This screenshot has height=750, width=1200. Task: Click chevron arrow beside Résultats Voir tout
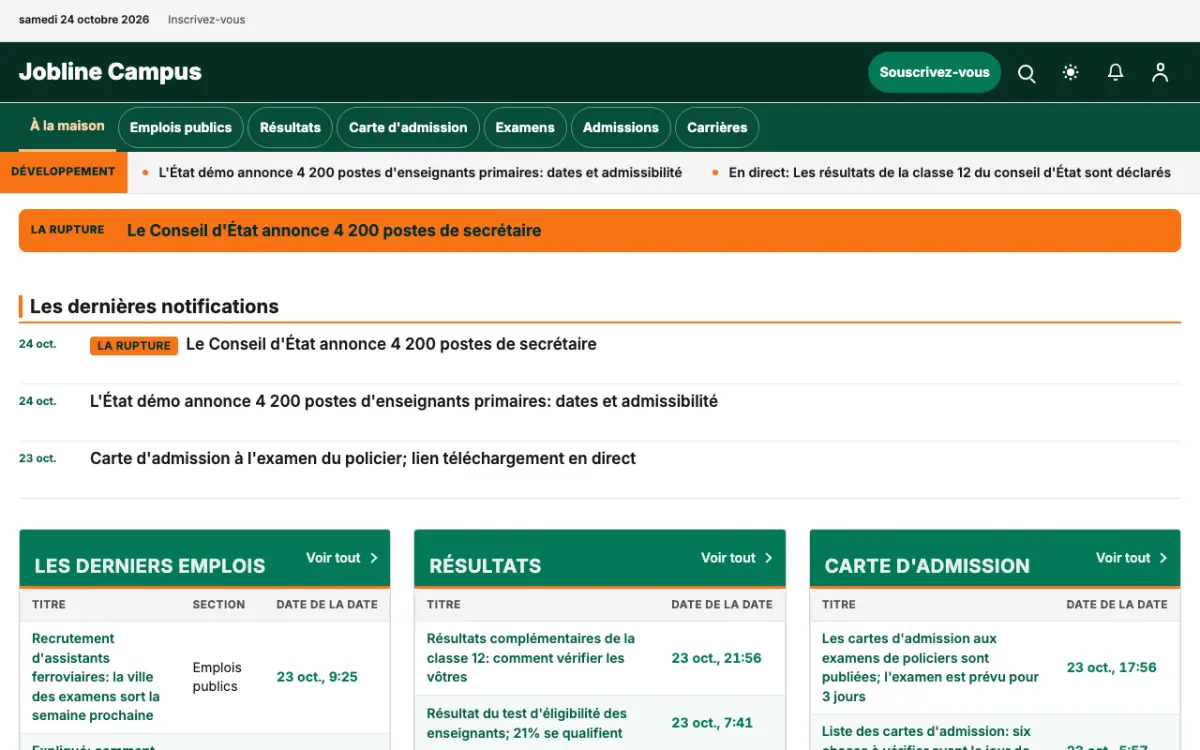point(769,558)
